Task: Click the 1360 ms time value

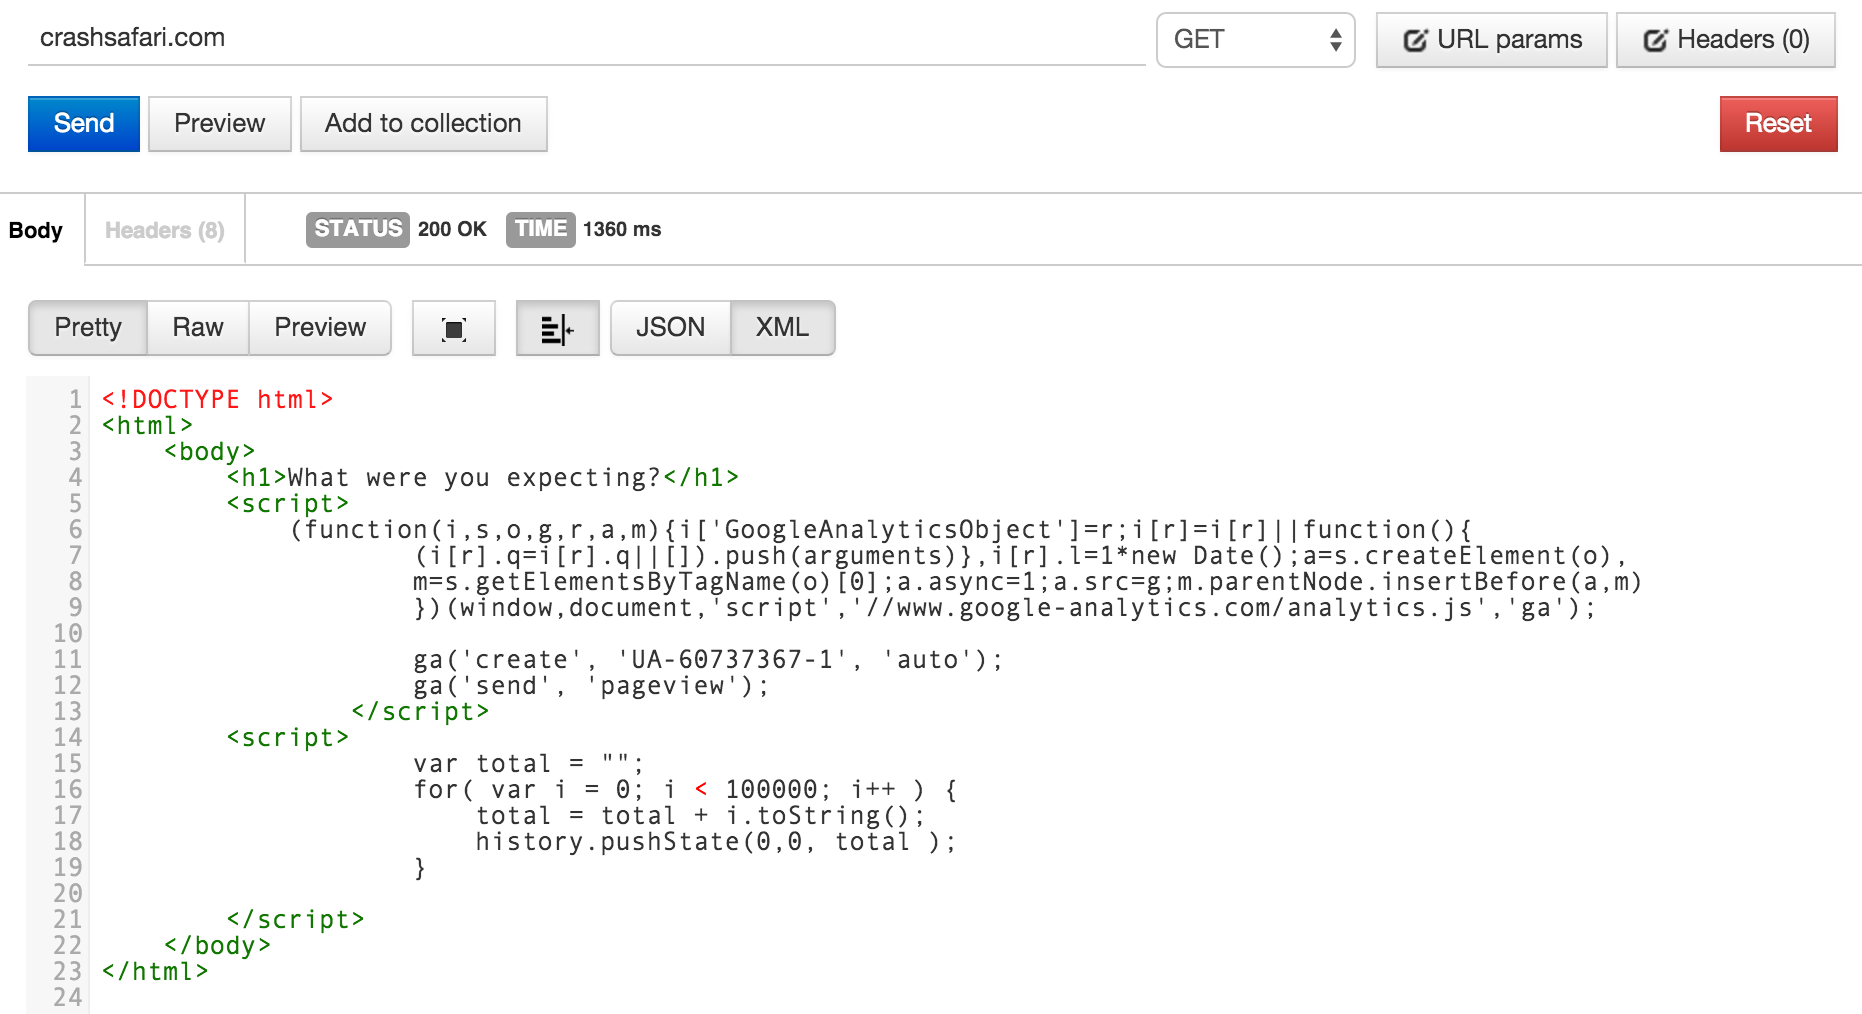Action: 622,229
